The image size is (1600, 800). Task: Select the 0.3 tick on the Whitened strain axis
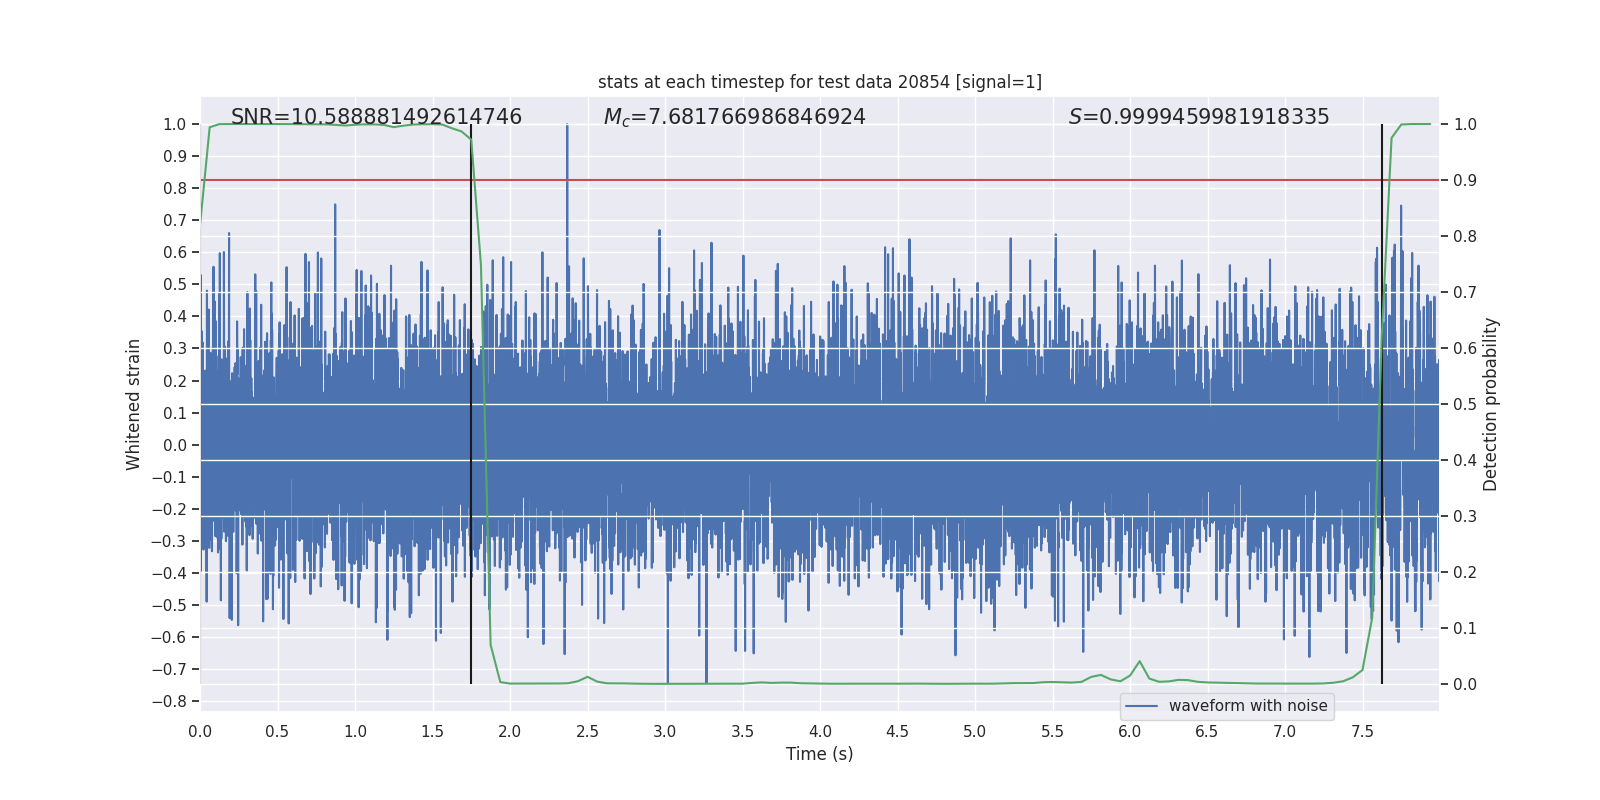pos(175,349)
